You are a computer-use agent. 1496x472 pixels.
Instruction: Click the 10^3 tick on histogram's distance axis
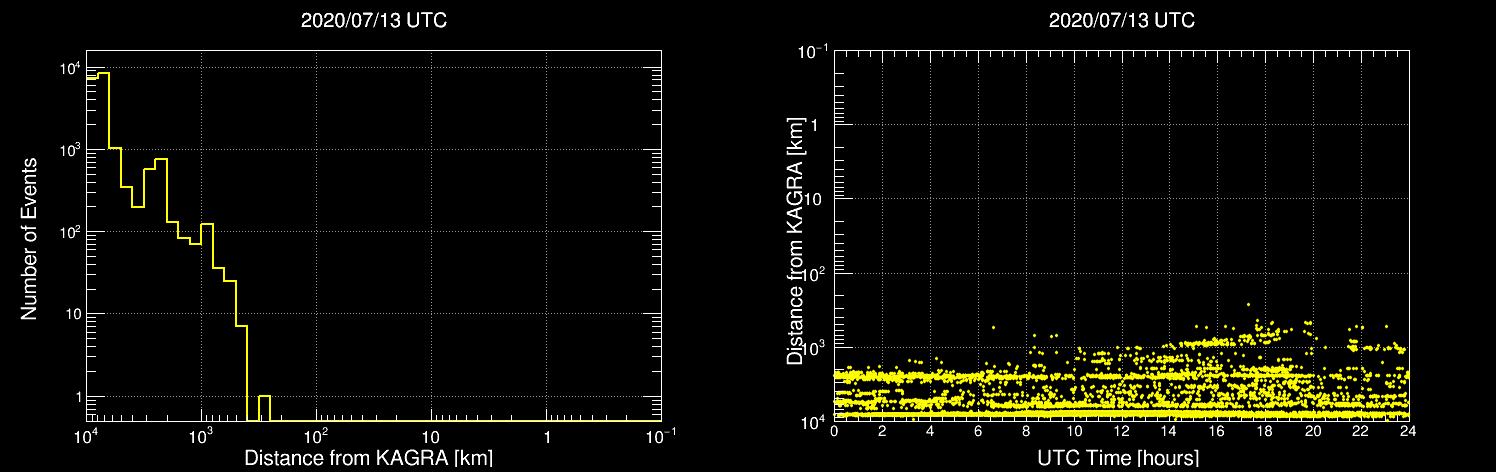coord(201,437)
